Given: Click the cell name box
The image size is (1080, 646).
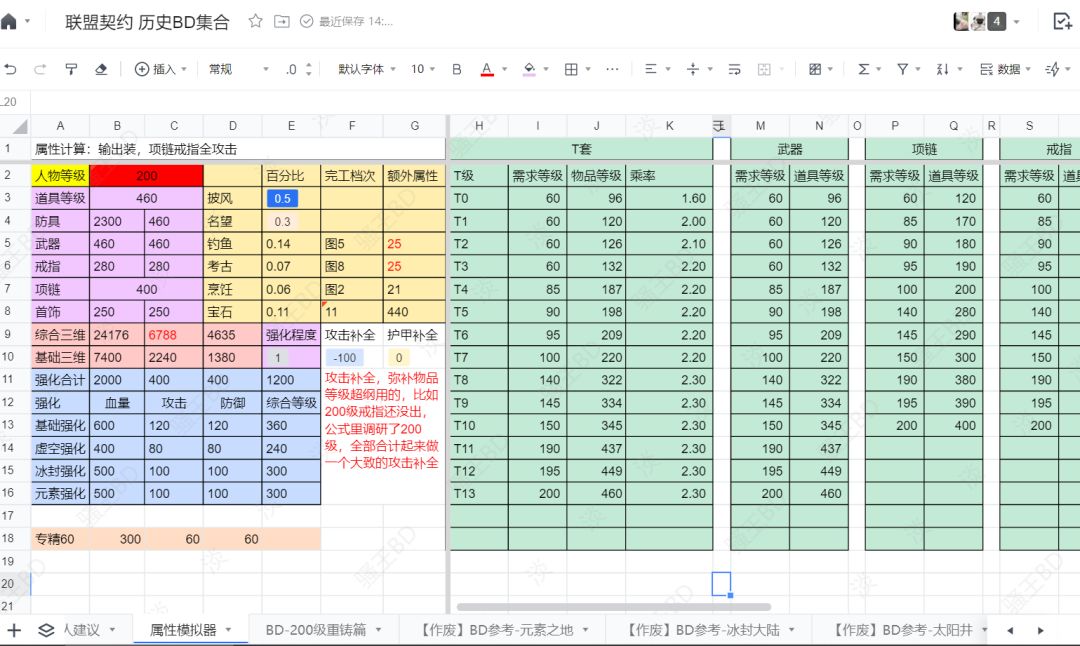Looking at the screenshot, I should (14, 102).
